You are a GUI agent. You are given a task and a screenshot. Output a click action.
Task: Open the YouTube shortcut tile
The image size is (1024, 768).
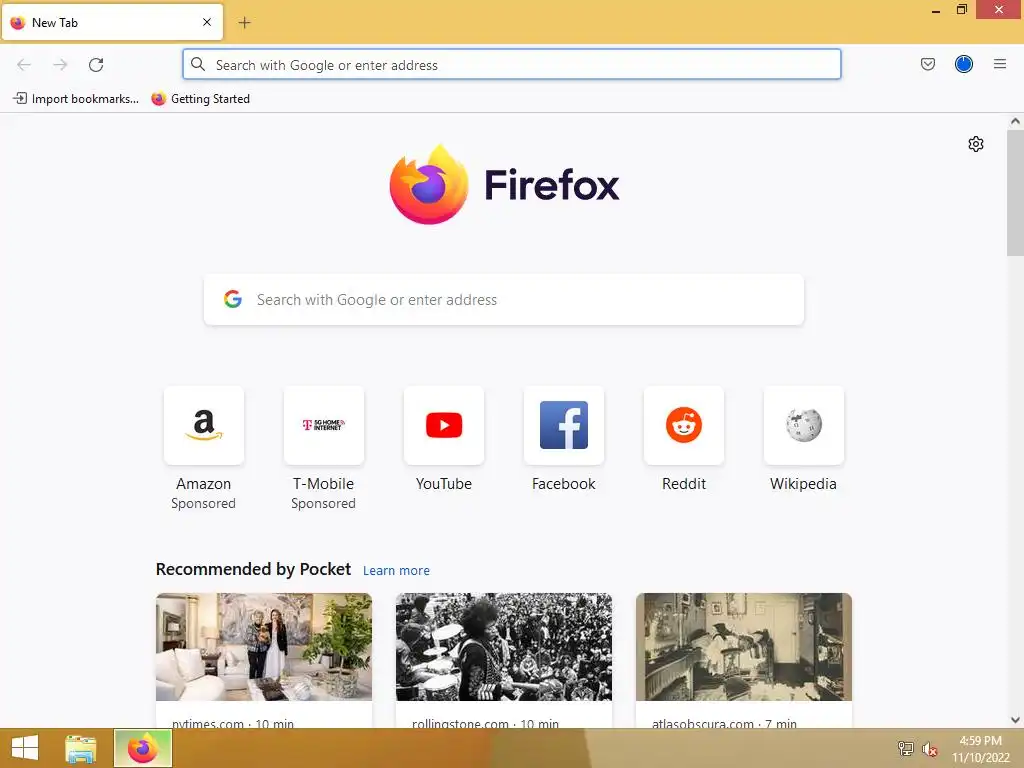(x=443, y=425)
